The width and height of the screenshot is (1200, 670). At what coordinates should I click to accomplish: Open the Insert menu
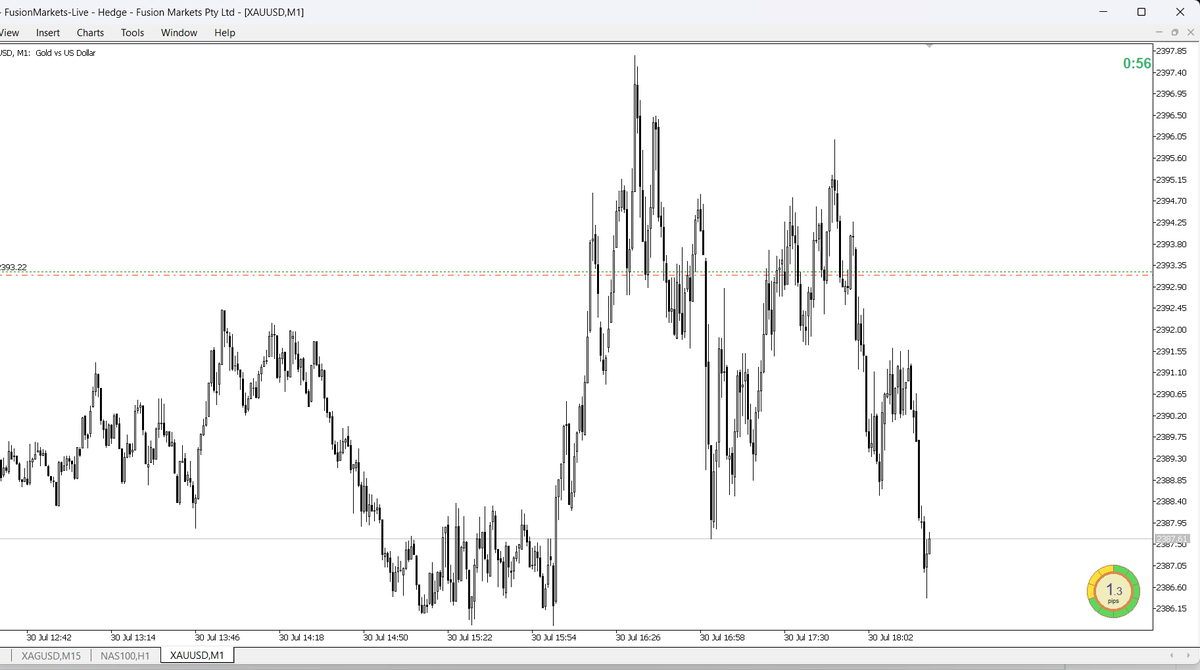(48, 32)
